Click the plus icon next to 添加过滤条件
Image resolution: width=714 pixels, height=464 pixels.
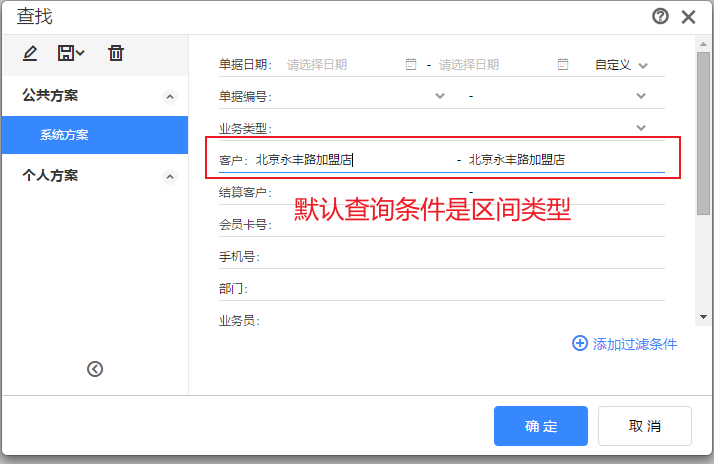tap(580, 343)
